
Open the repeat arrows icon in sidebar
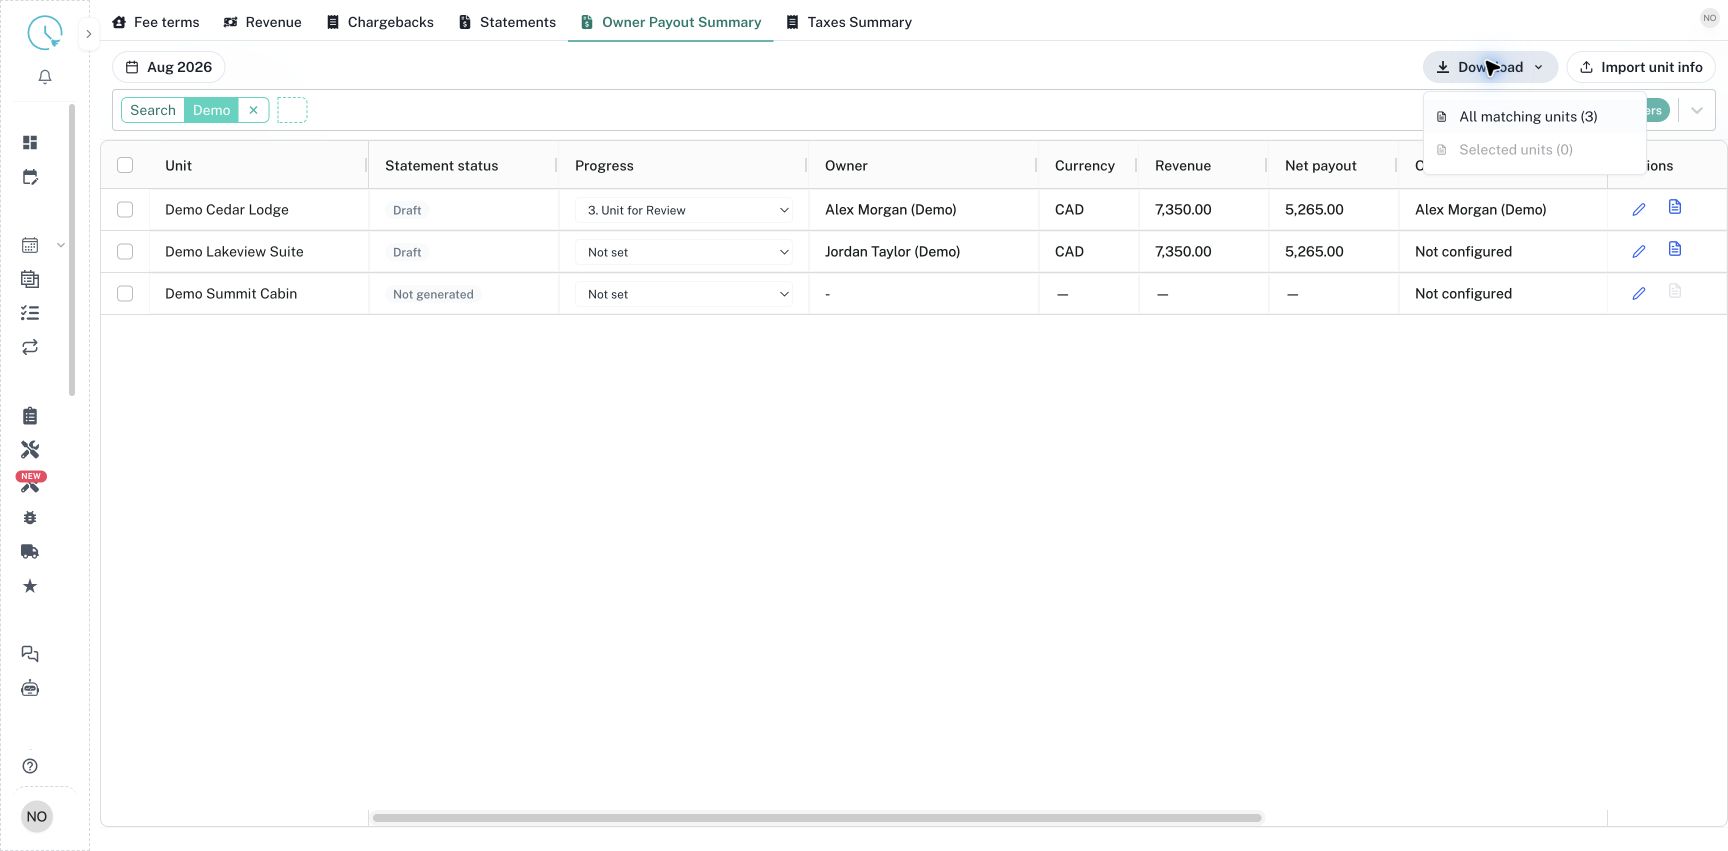click(30, 347)
